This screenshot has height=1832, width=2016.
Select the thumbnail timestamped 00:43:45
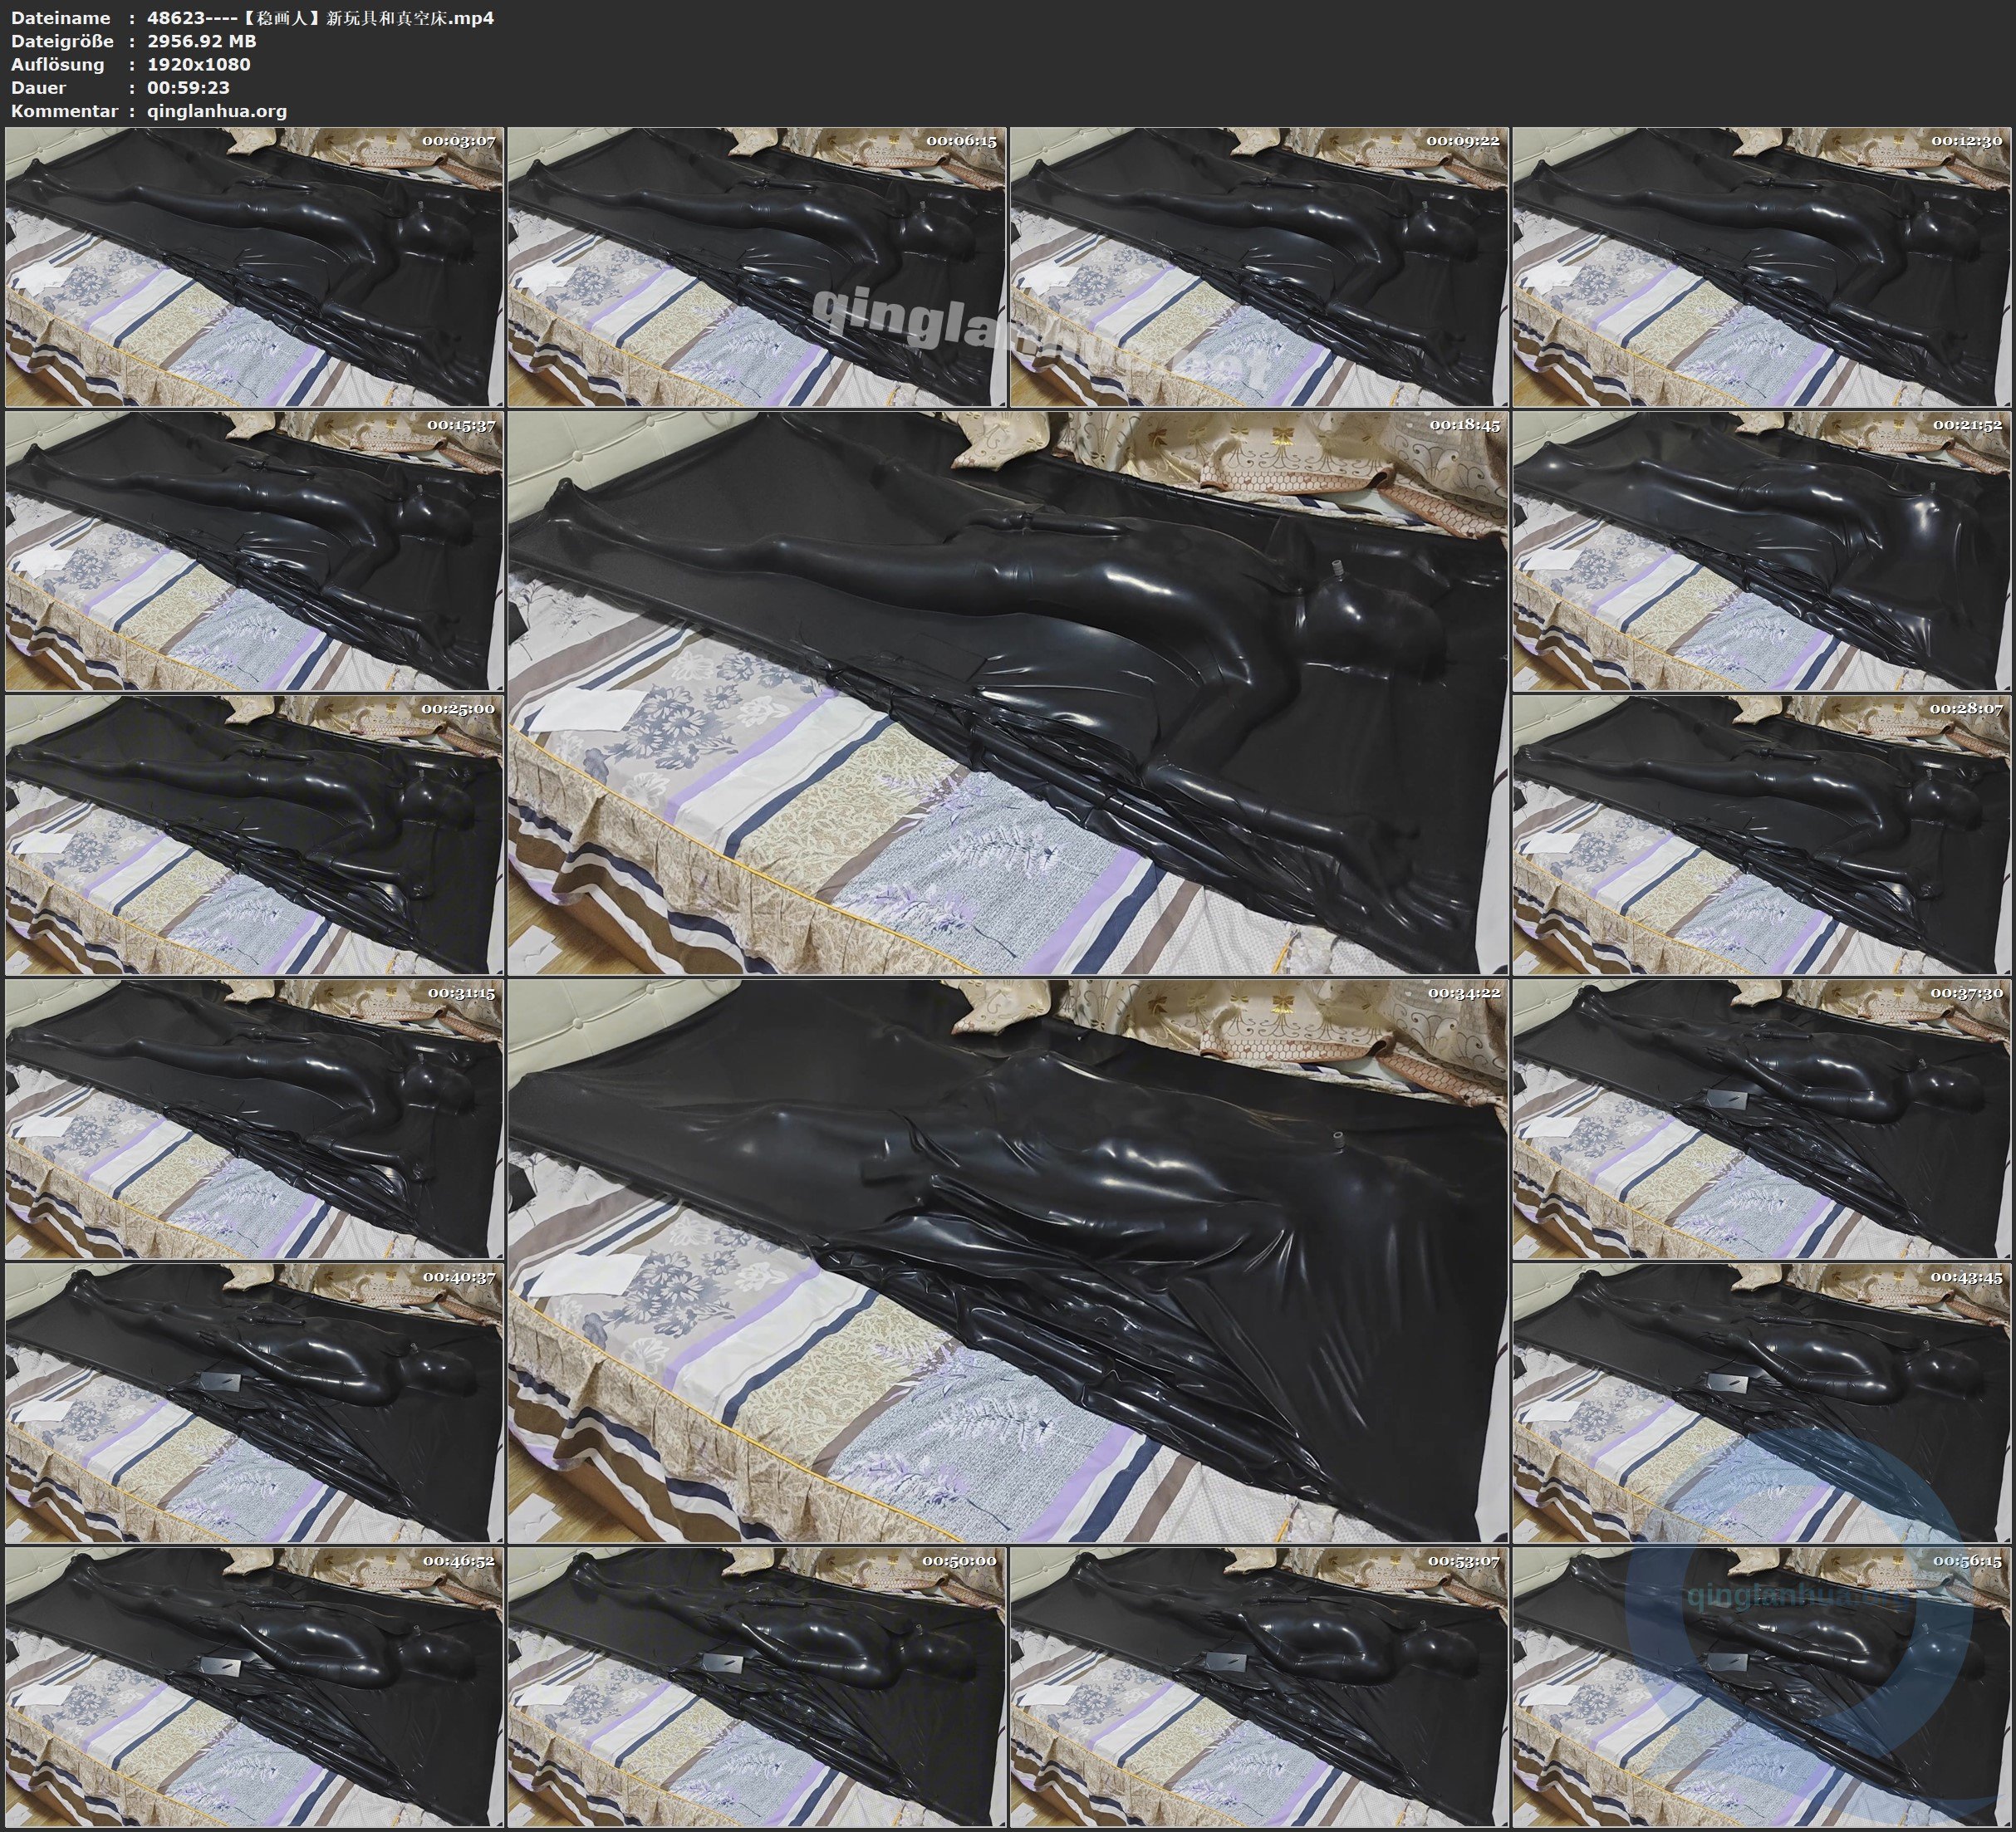coord(1762,1403)
